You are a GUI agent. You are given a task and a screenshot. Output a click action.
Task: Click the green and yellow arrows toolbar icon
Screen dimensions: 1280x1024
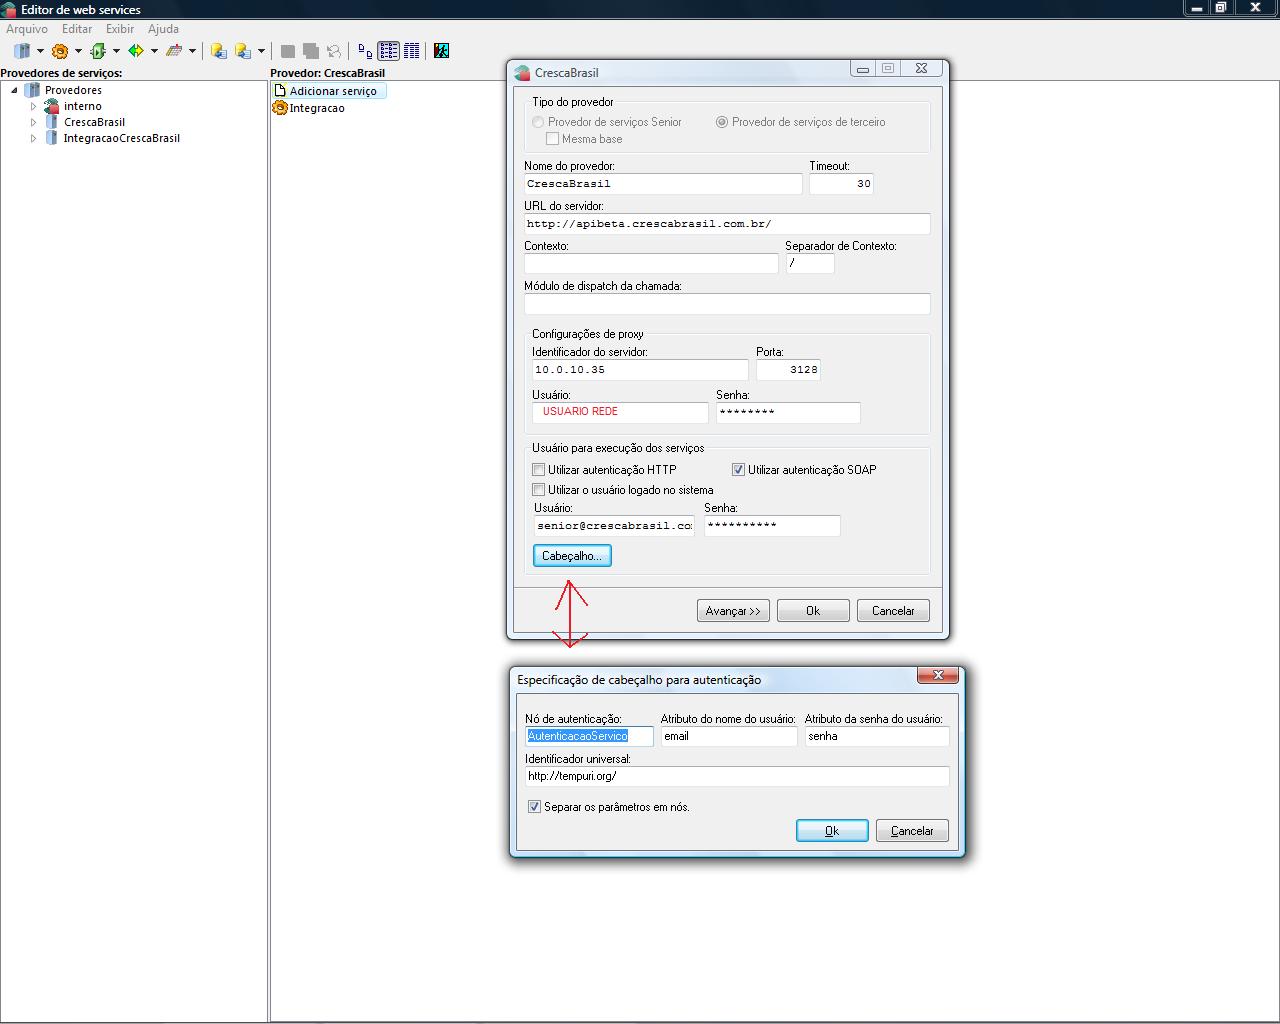point(136,51)
